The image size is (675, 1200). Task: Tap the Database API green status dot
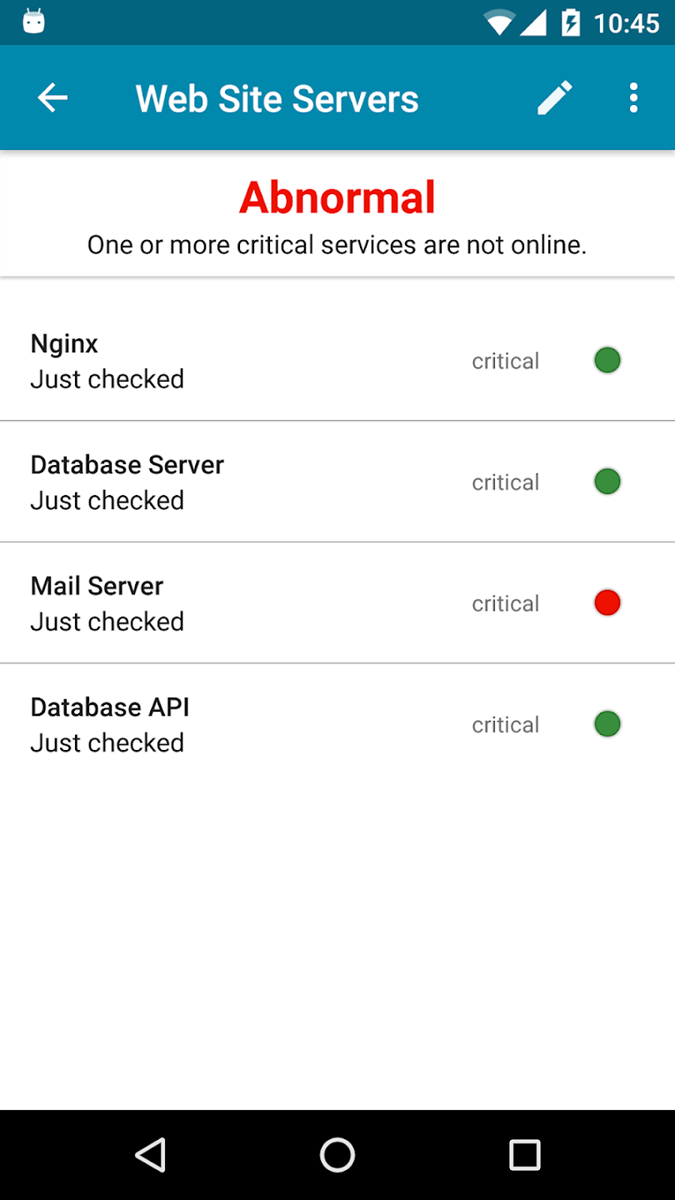point(607,724)
